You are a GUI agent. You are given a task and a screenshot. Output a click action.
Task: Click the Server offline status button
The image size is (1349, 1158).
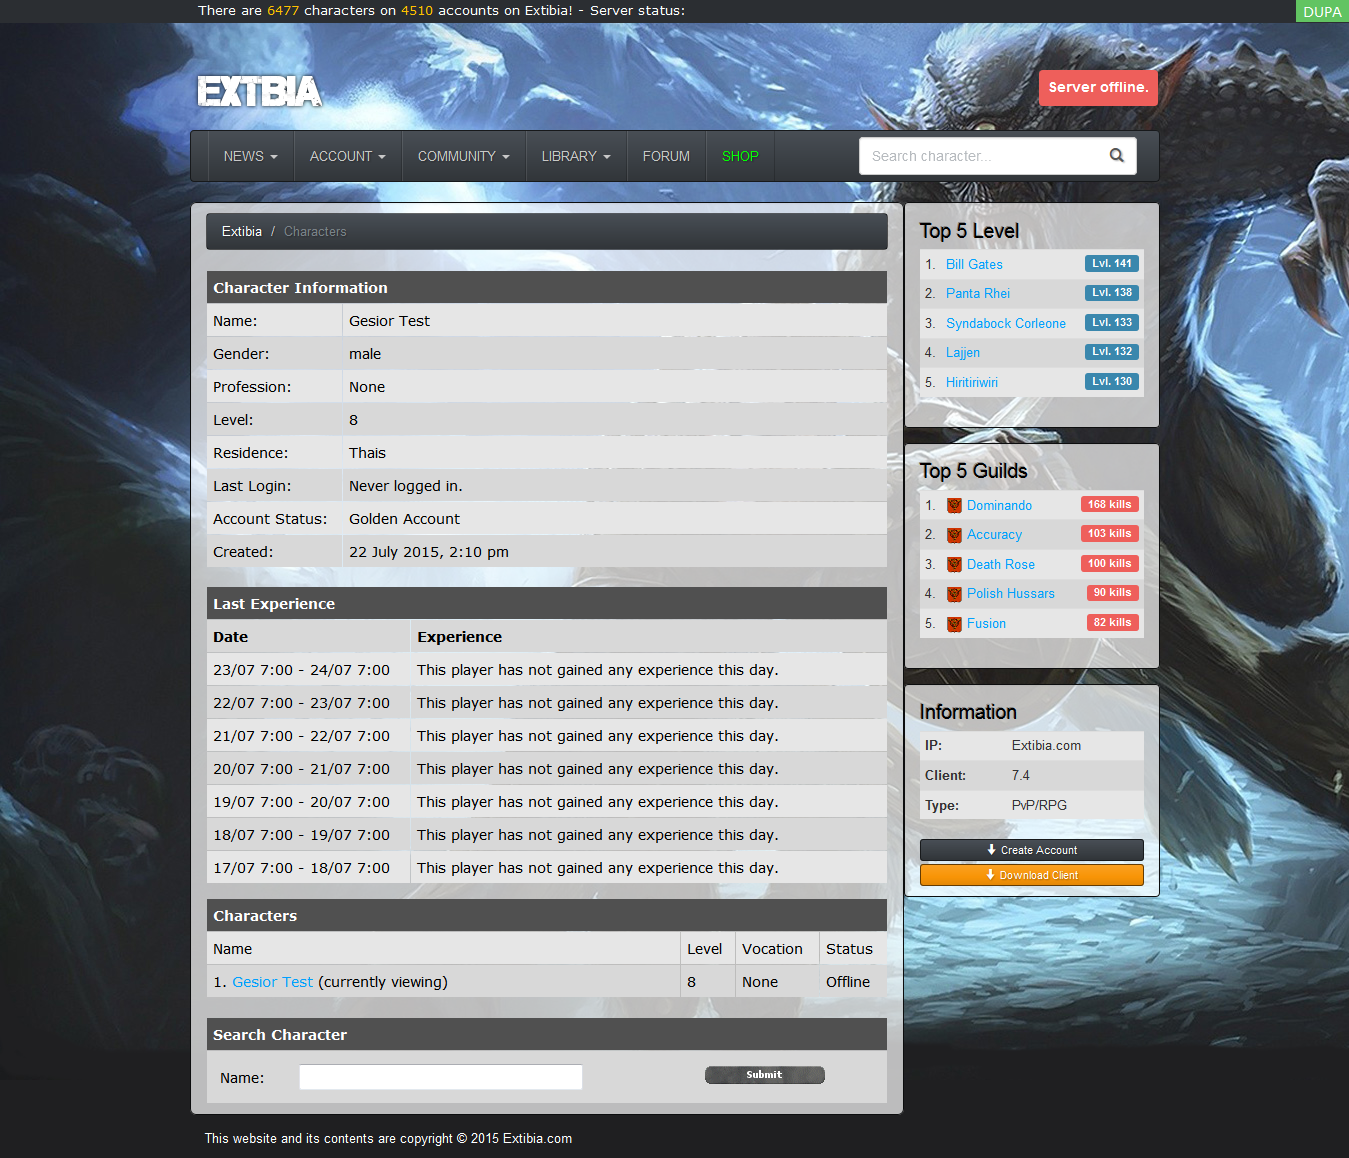click(x=1098, y=87)
